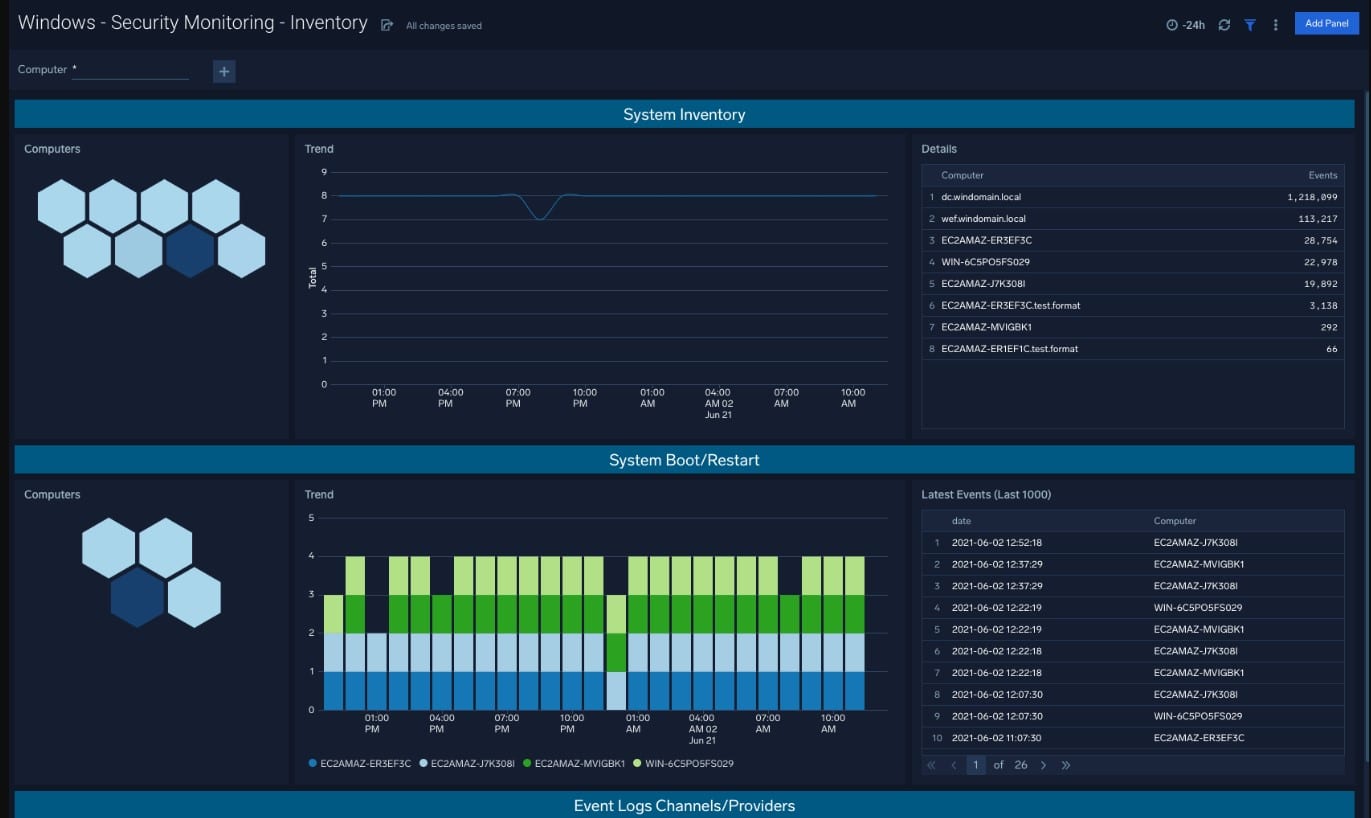Jump to first page of Latest Events
Screen dimensions: 1371x818
pos(931,765)
